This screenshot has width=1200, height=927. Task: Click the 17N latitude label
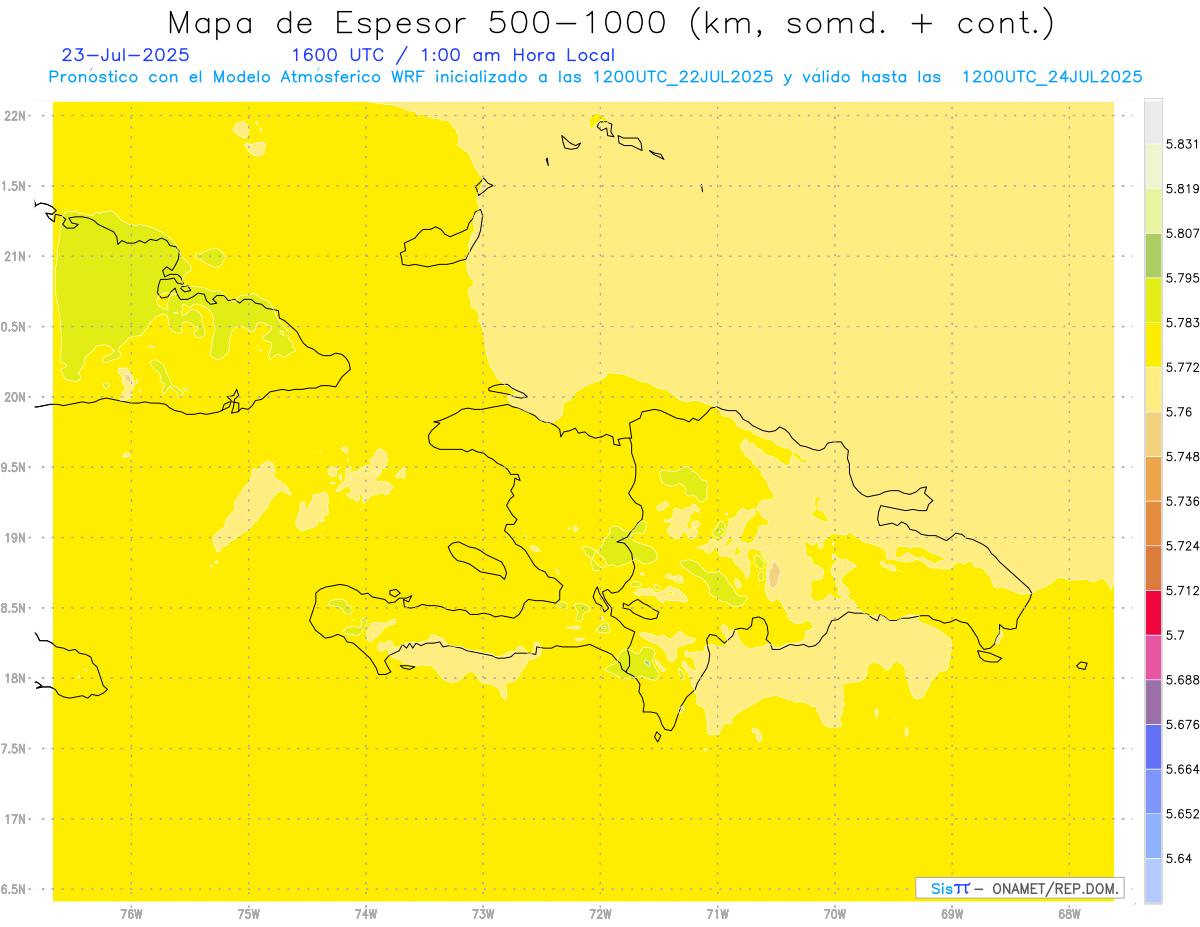(15, 820)
